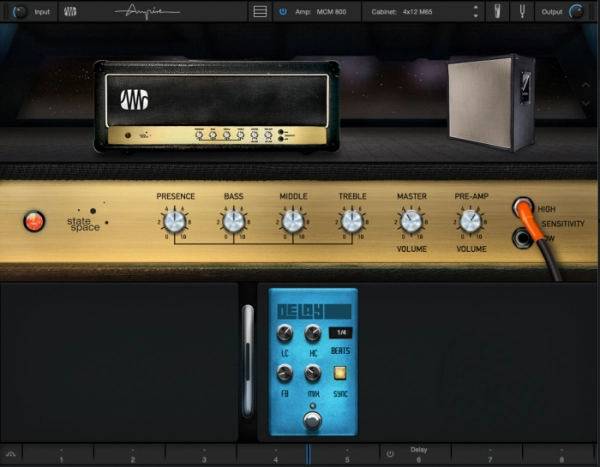Click the cabinet stepper arrows
Image resolution: width=600 pixels, height=467 pixels.
(476, 12)
